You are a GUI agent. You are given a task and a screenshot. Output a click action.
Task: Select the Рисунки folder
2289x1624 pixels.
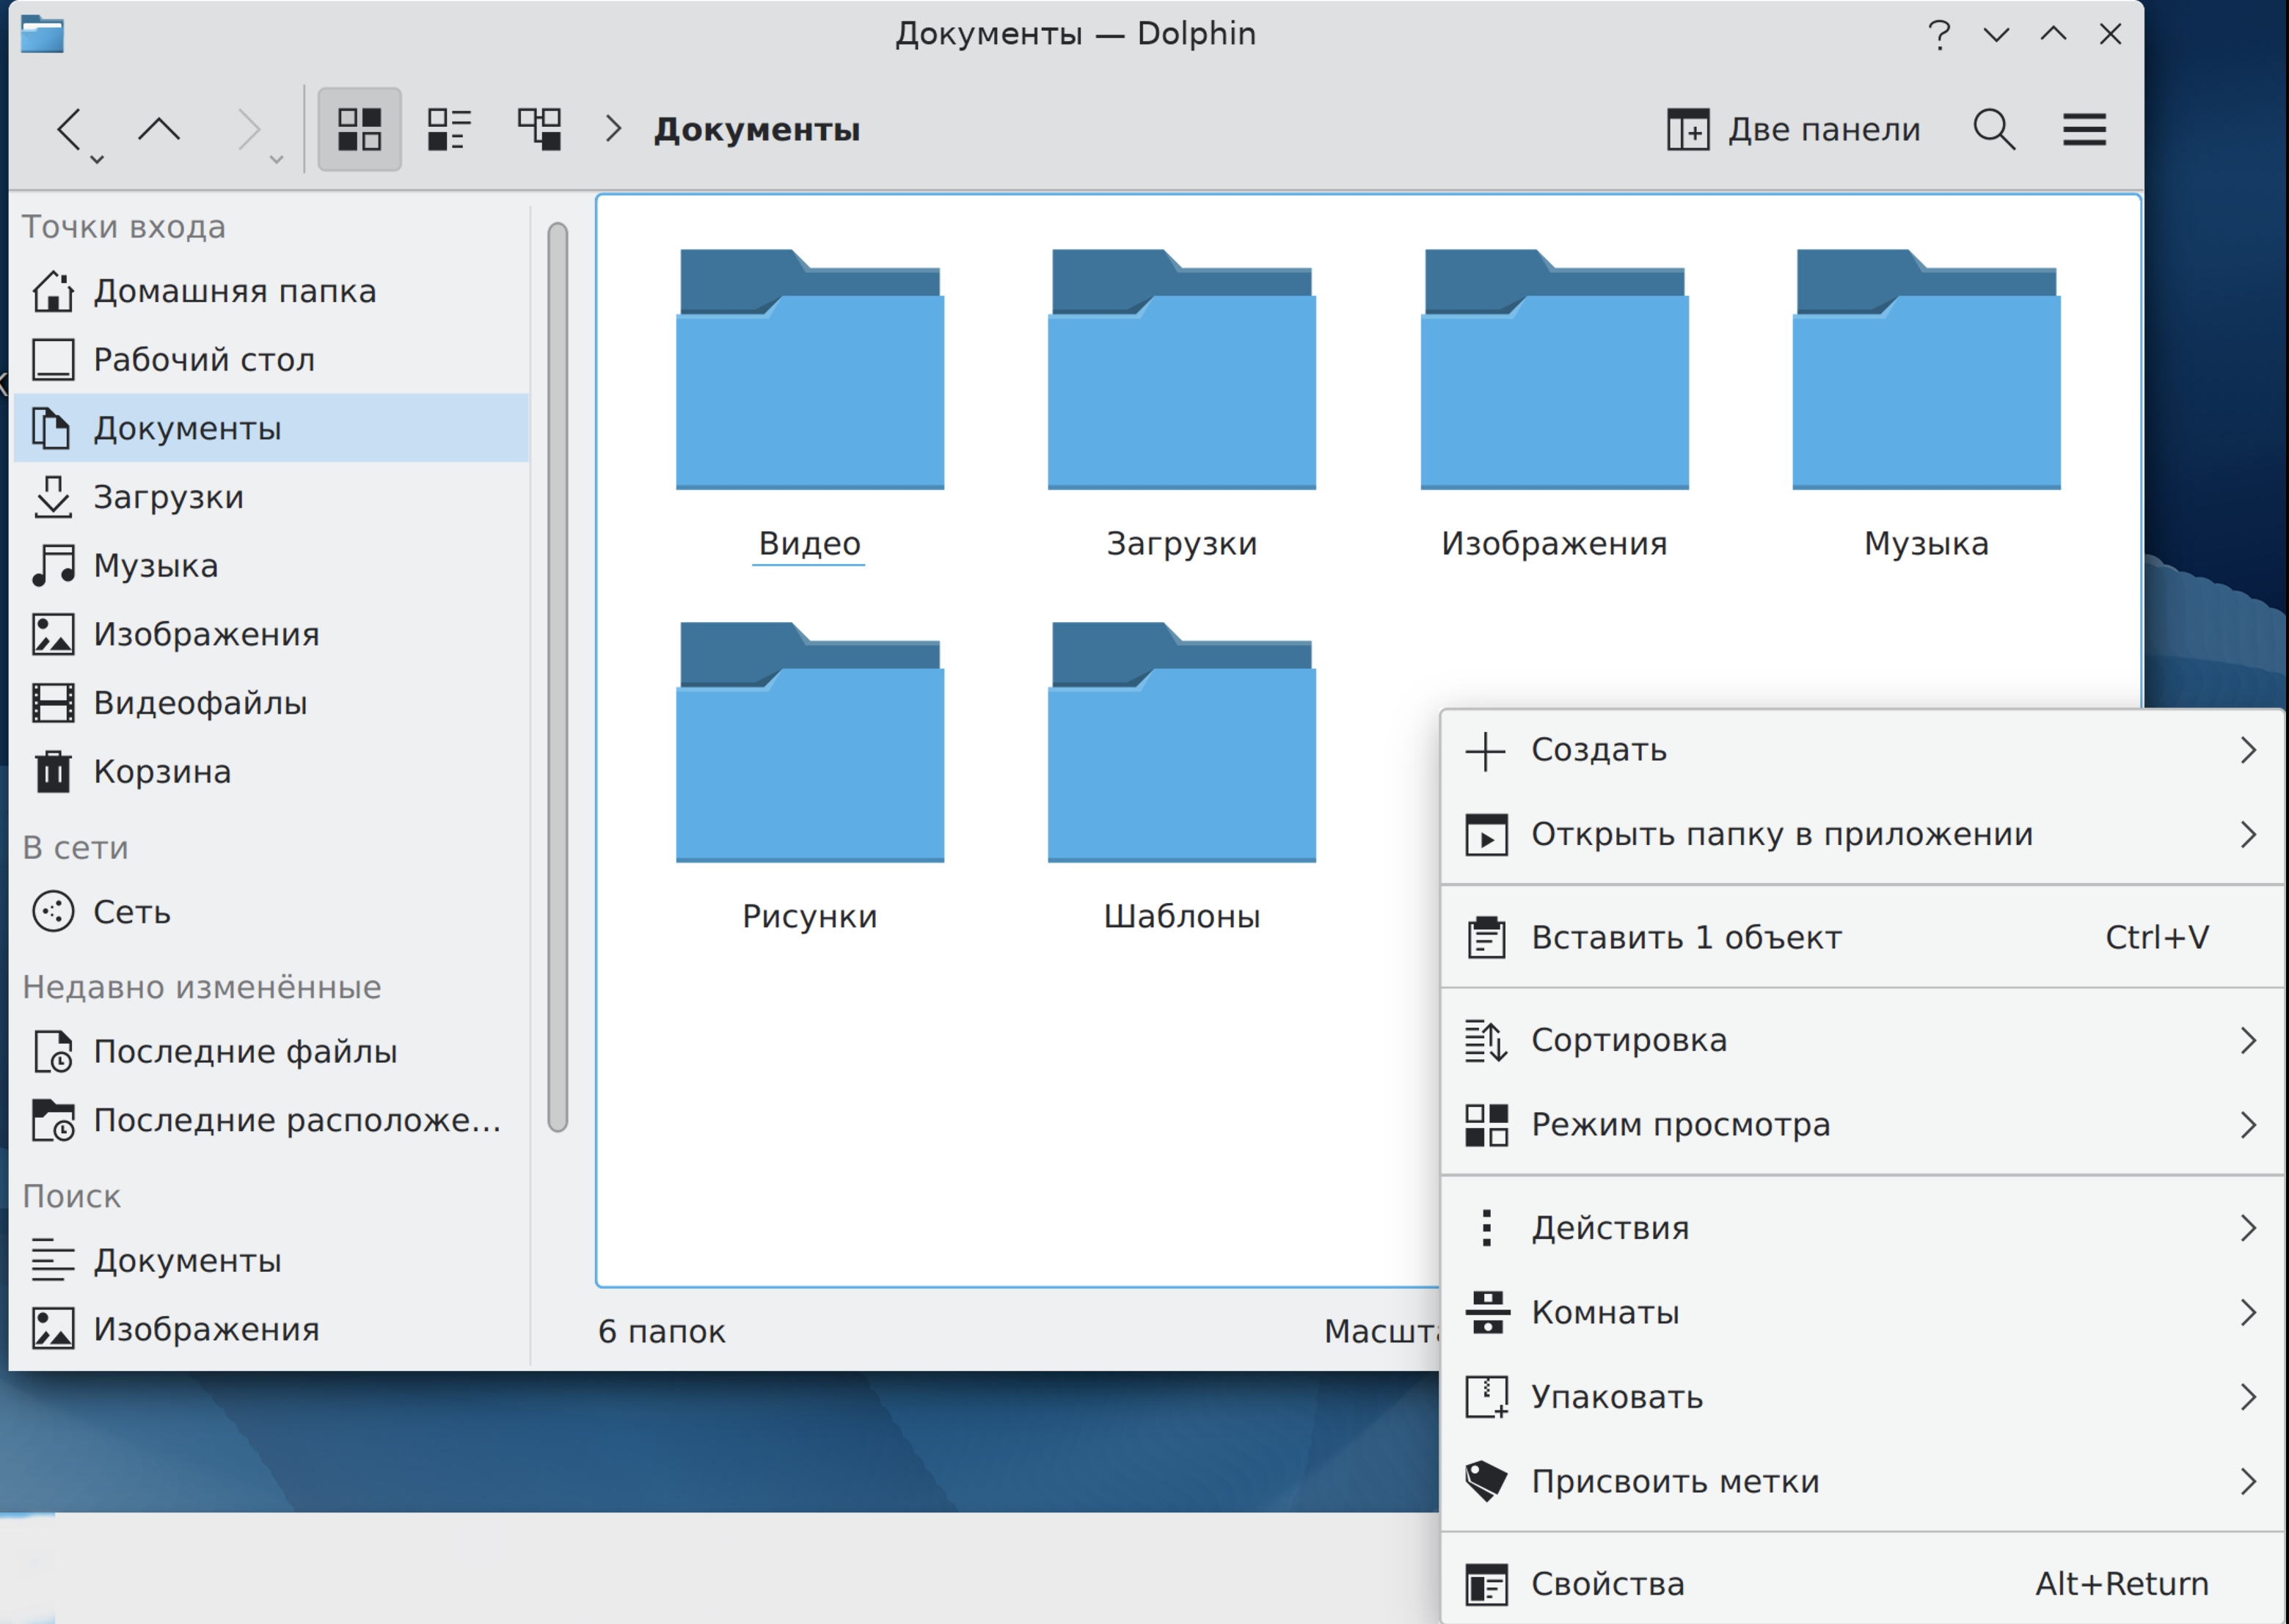tap(810, 778)
